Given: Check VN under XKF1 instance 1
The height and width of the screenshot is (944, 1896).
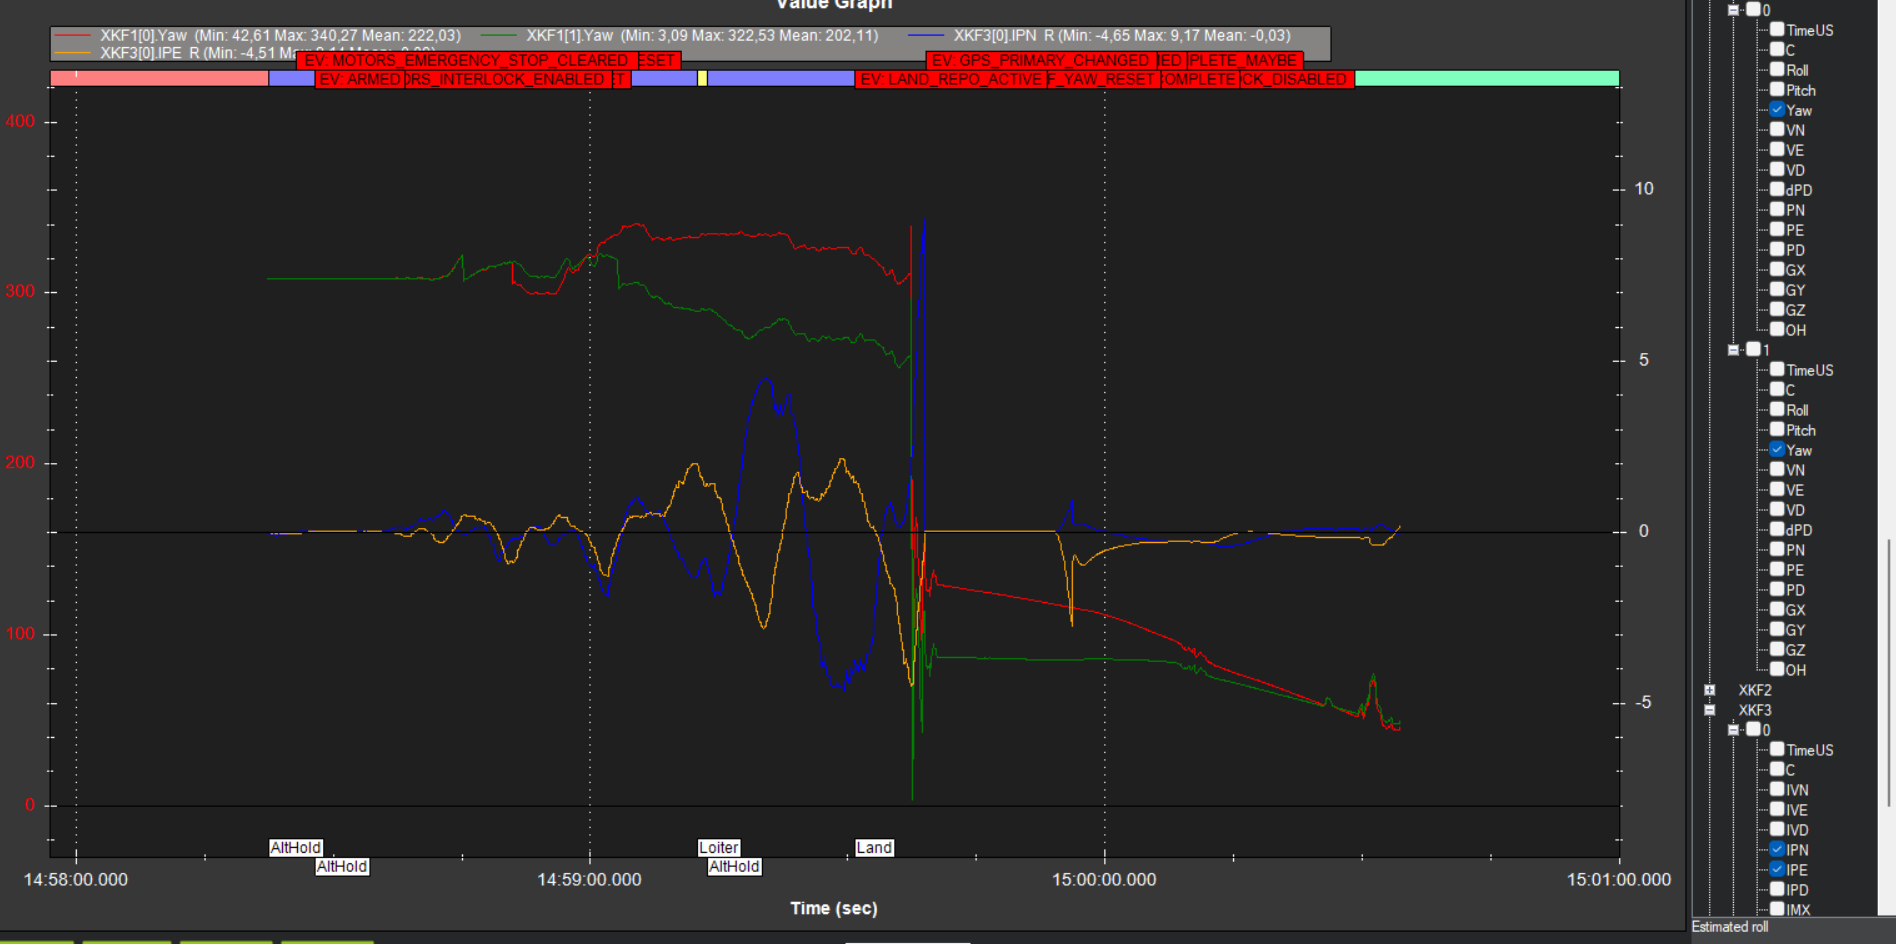Looking at the screenshot, I should click(x=1777, y=470).
